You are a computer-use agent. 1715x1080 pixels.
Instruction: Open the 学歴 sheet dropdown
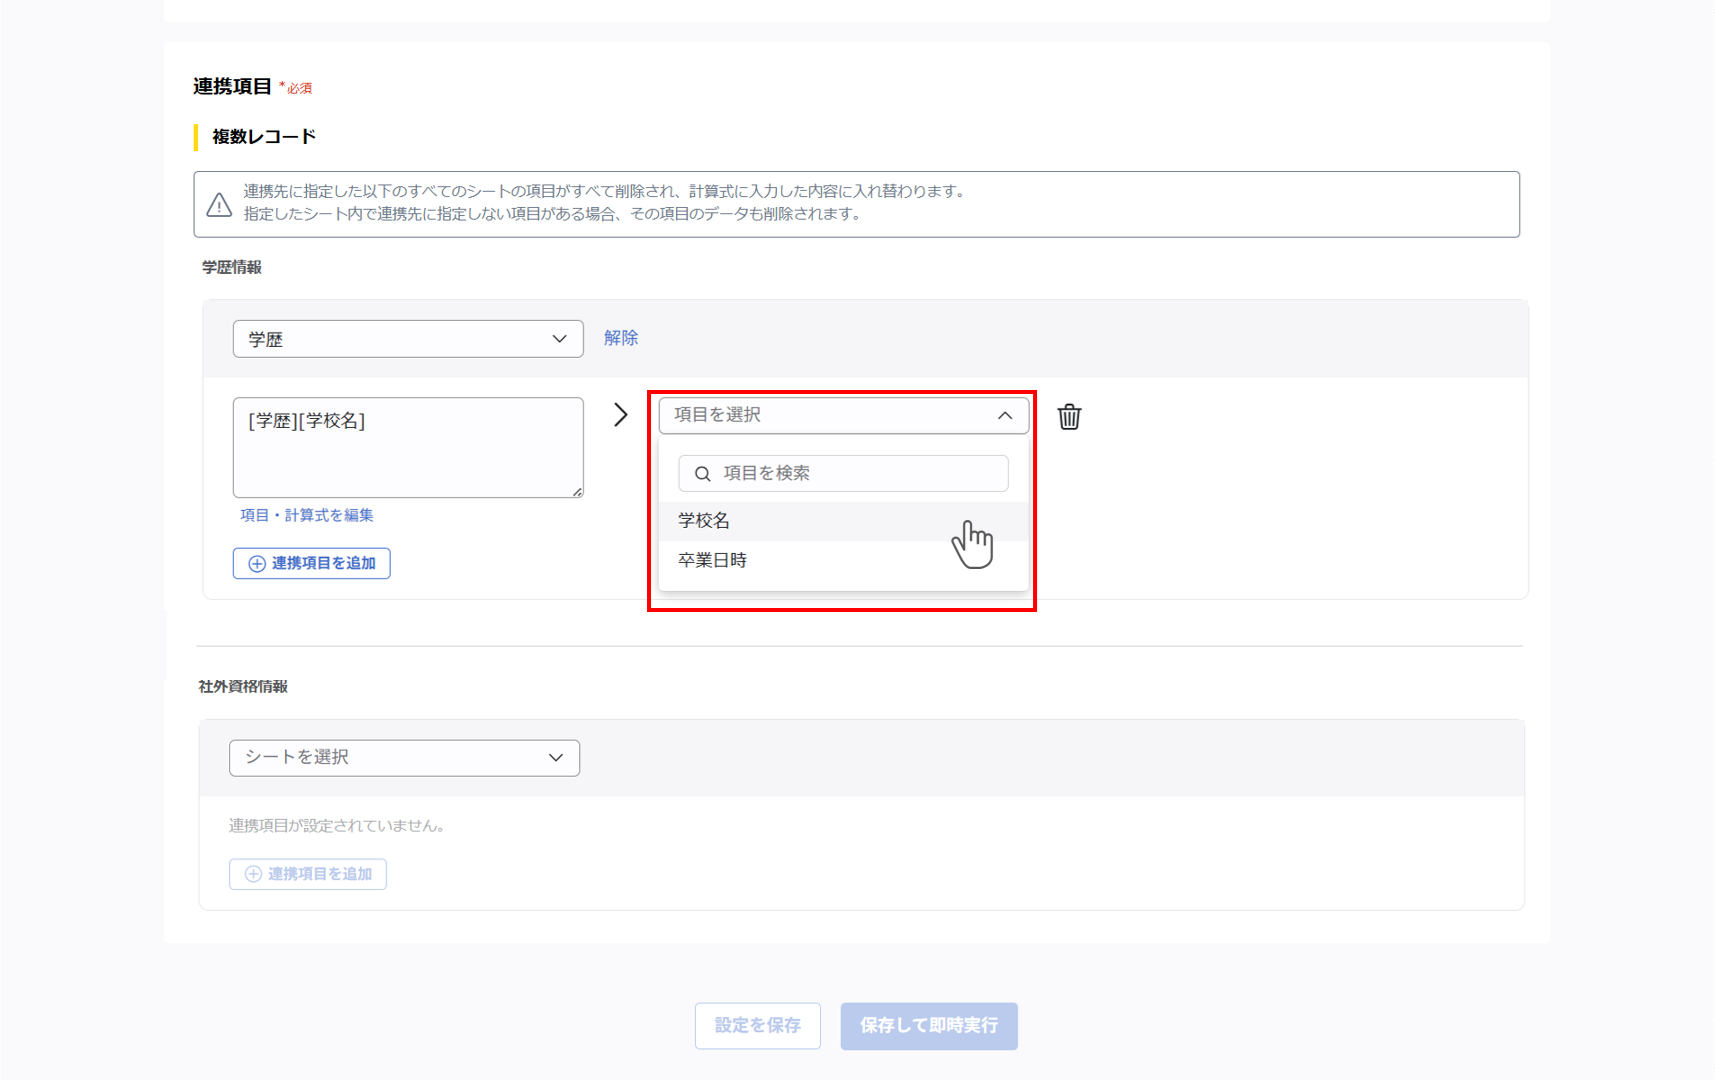coord(408,339)
